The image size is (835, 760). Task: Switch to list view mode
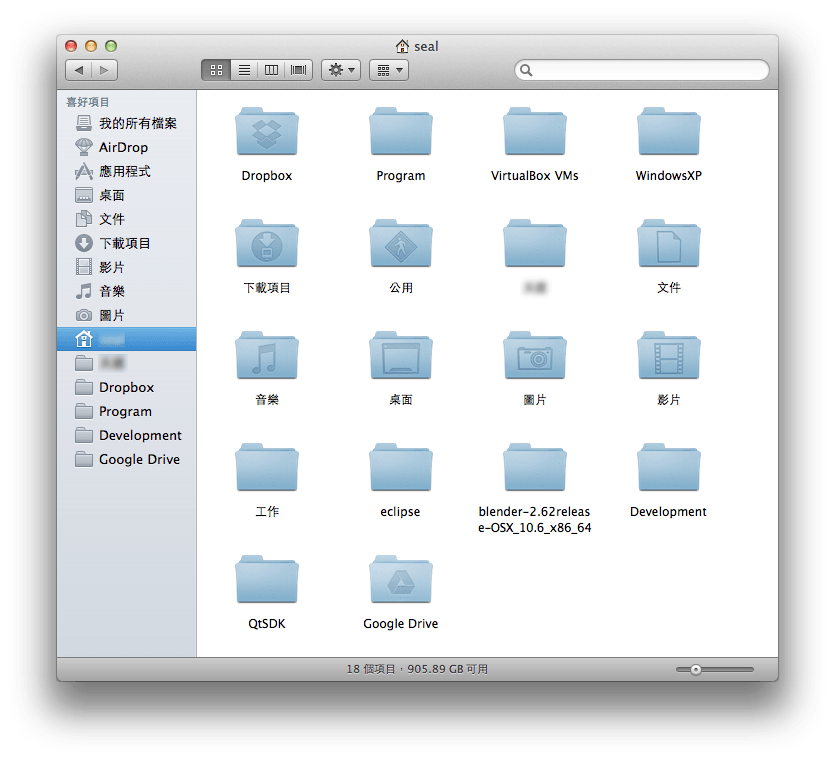coord(243,70)
